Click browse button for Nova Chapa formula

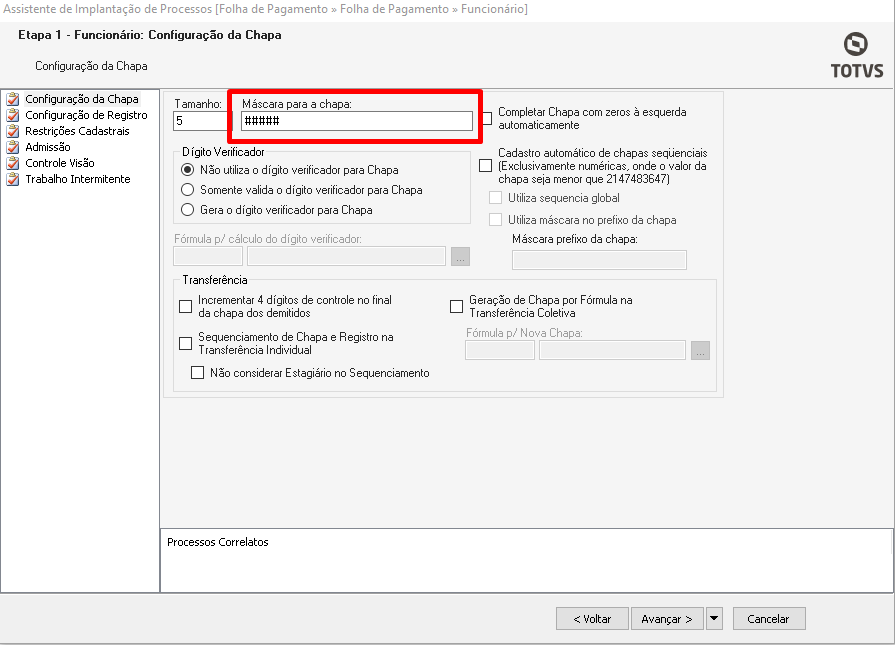coord(700,350)
